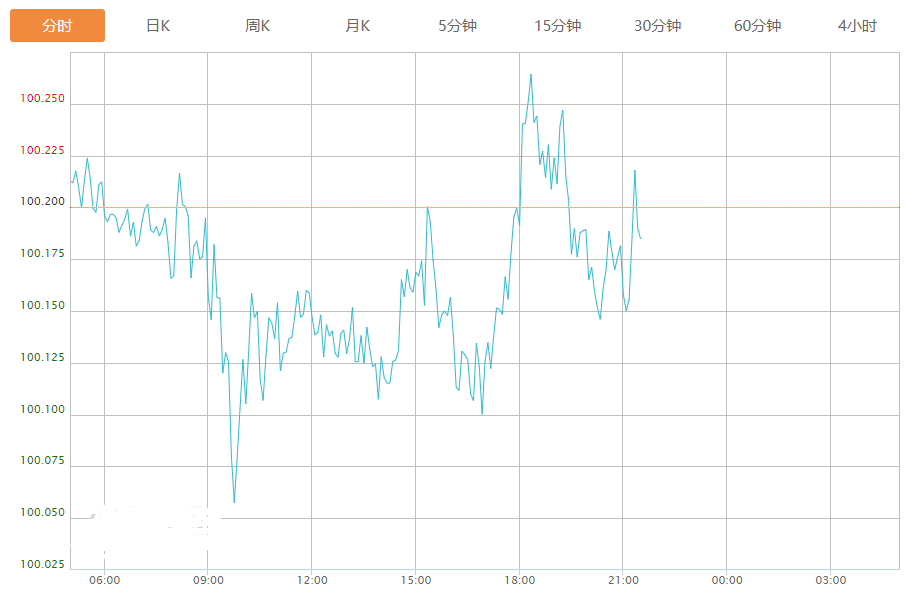The width and height of the screenshot is (907, 591).
Task: Open the 周K weekly chart tab
Action: [x=258, y=26]
